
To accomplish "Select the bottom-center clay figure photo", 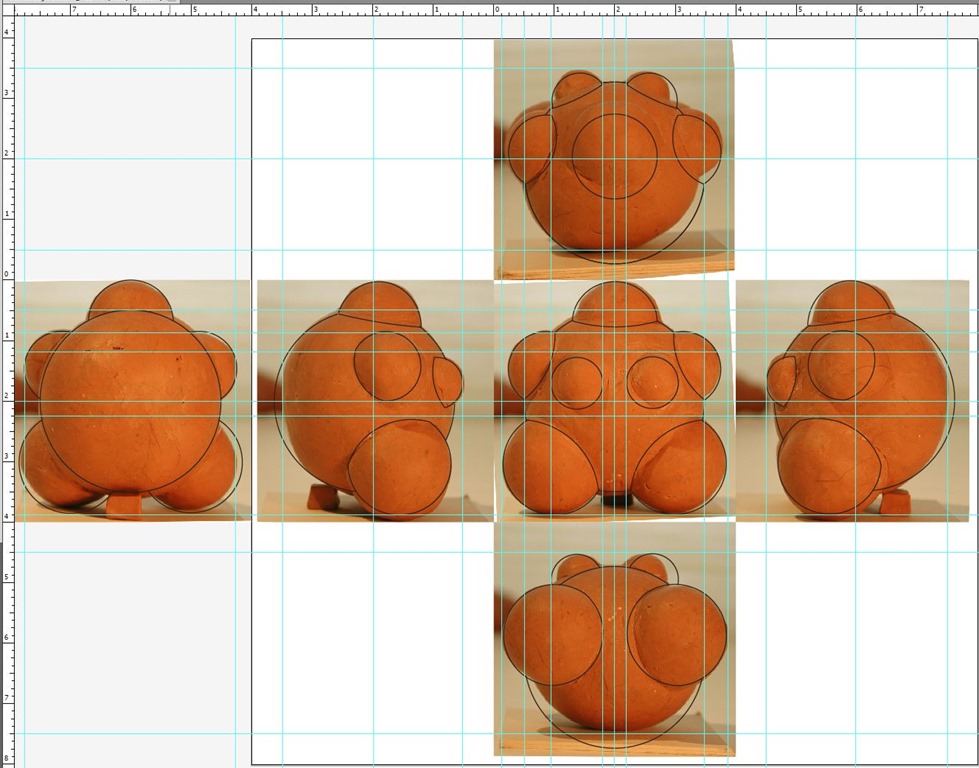I will tap(614, 640).
